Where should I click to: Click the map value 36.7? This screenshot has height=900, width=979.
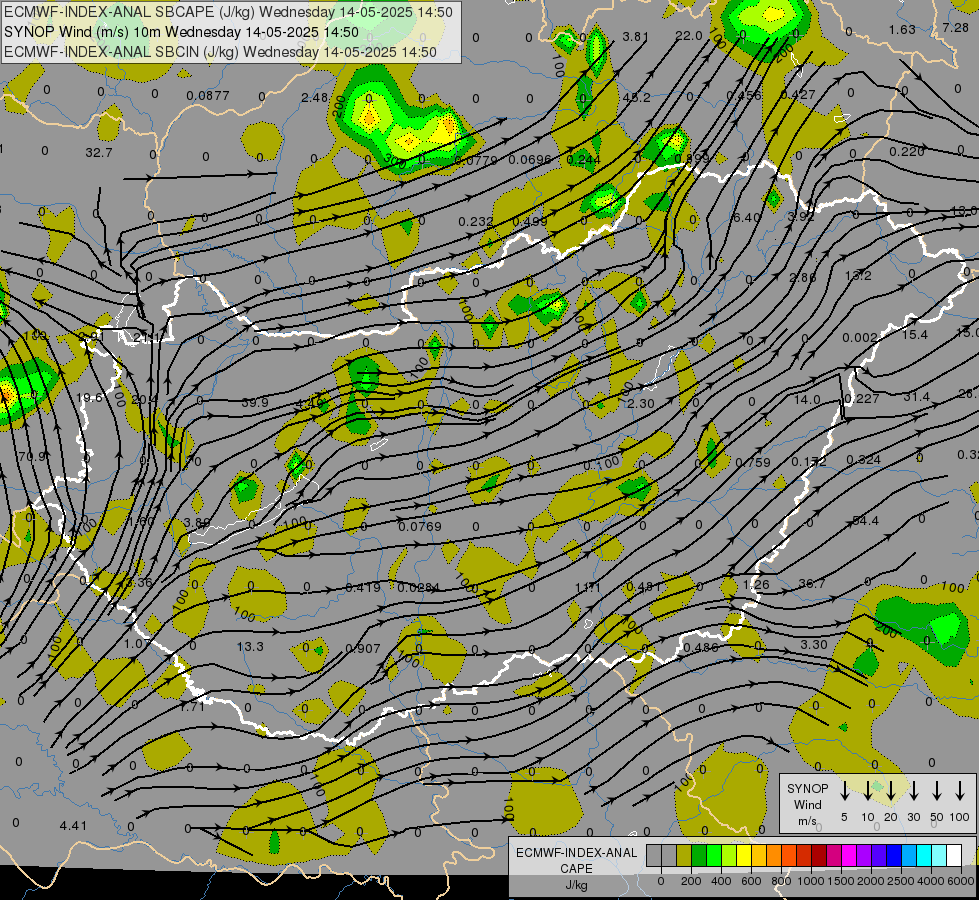coord(812,583)
